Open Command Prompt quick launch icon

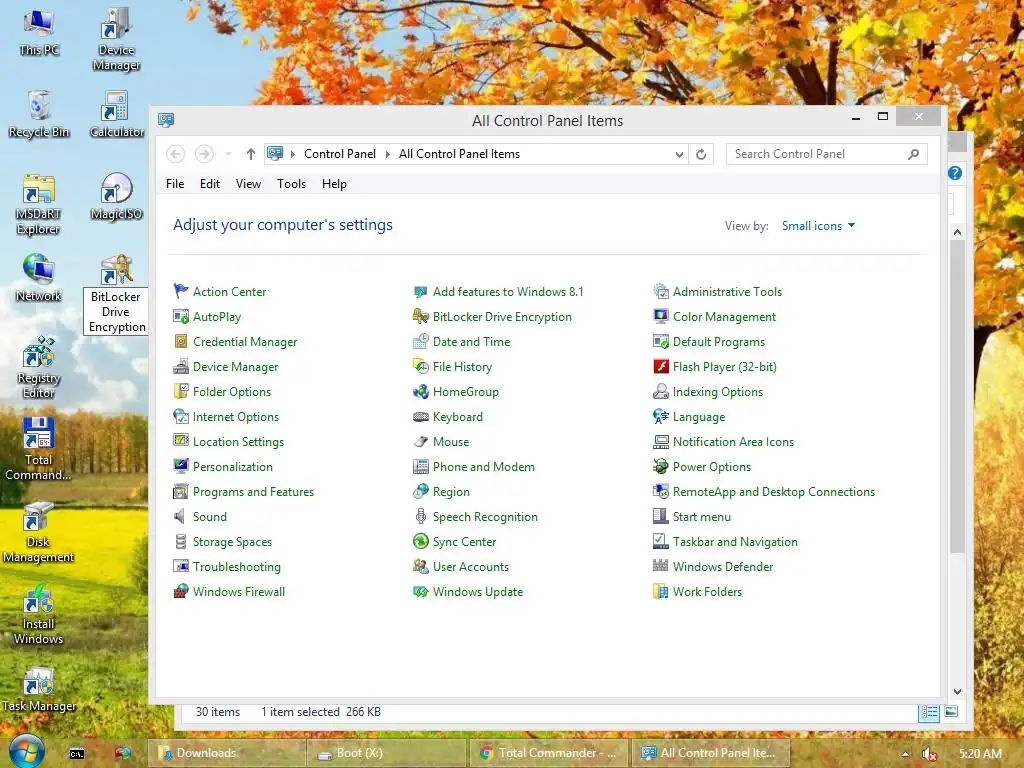point(77,754)
